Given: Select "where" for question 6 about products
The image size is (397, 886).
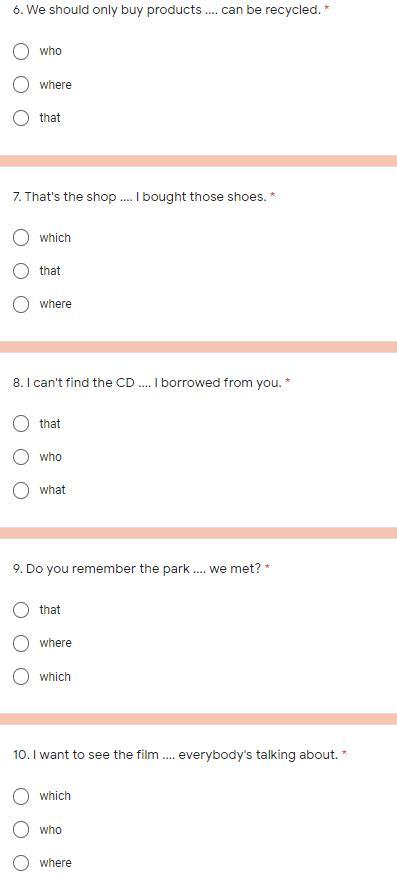Looking at the screenshot, I should (x=21, y=85).
